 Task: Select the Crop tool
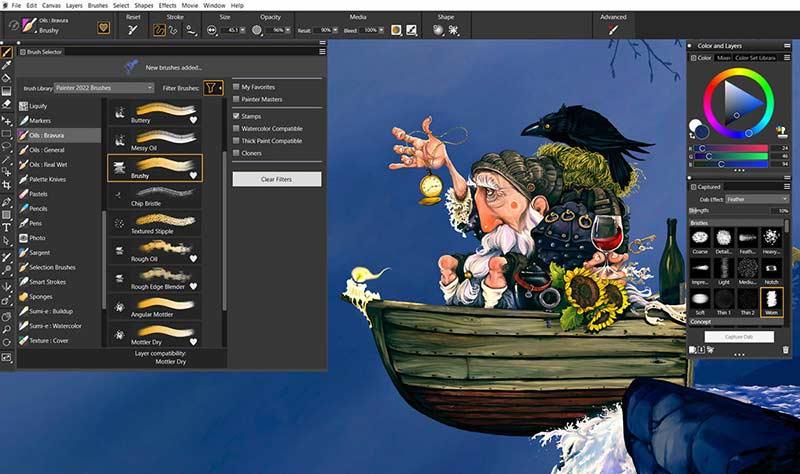tap(6, 185)
